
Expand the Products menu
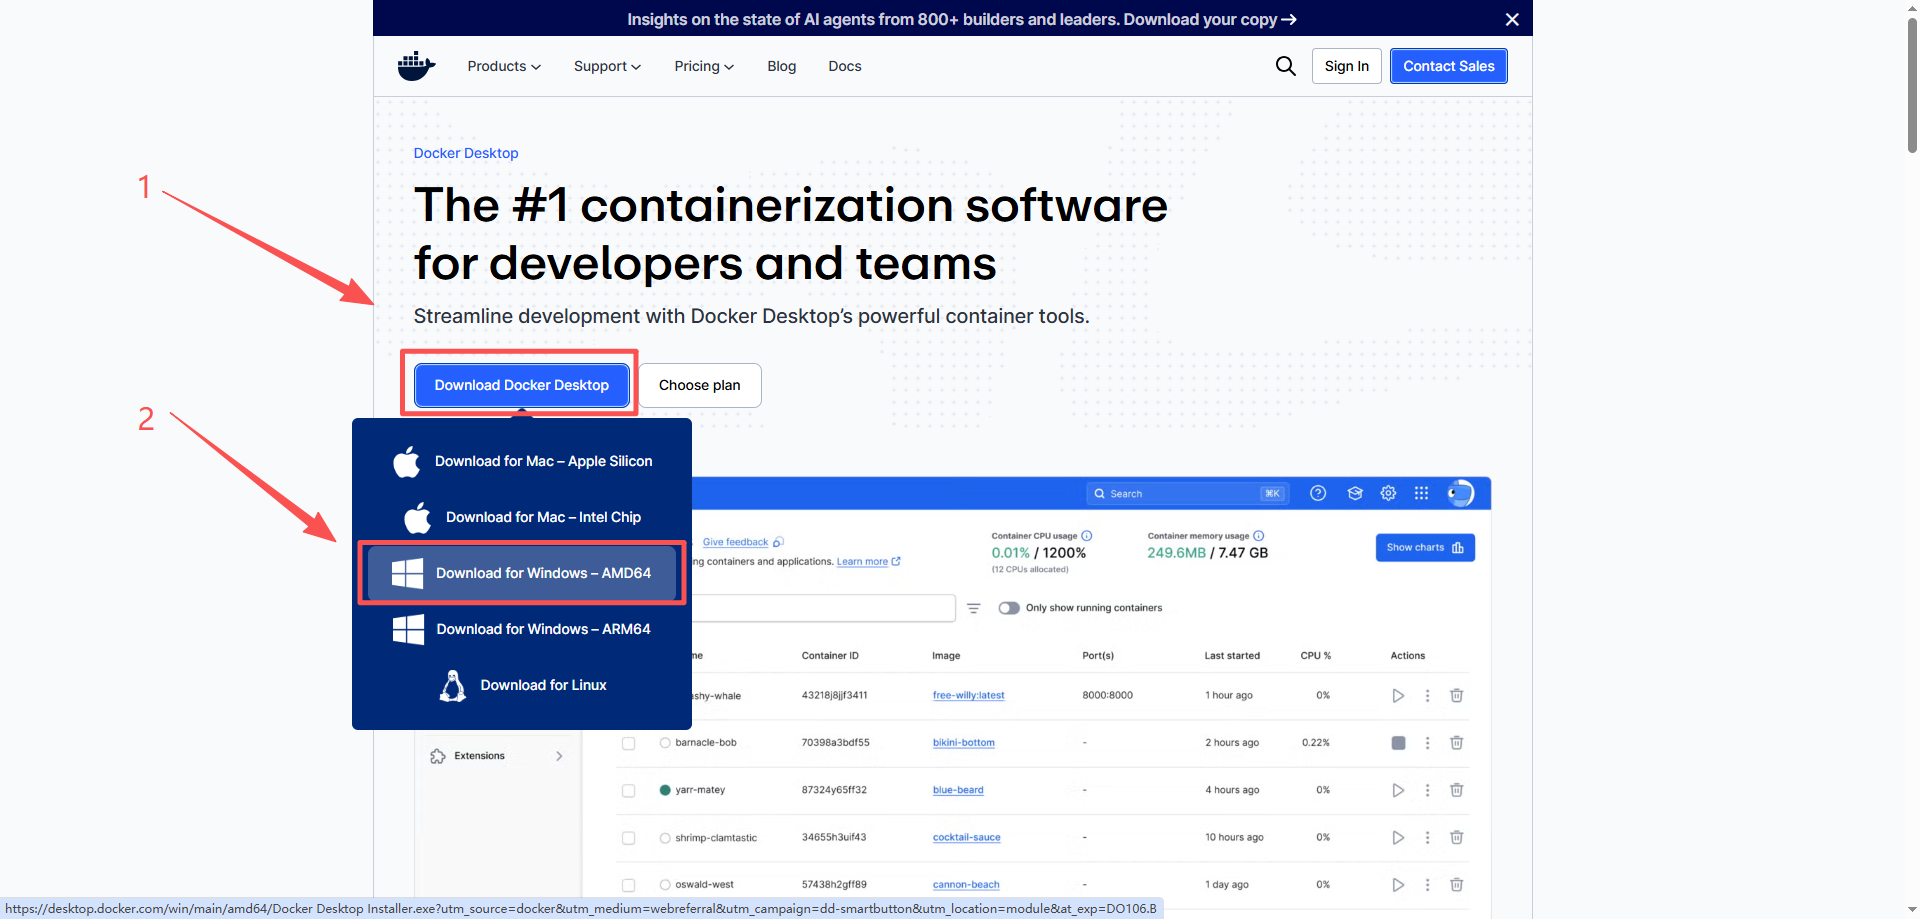(x=504, y=66)
